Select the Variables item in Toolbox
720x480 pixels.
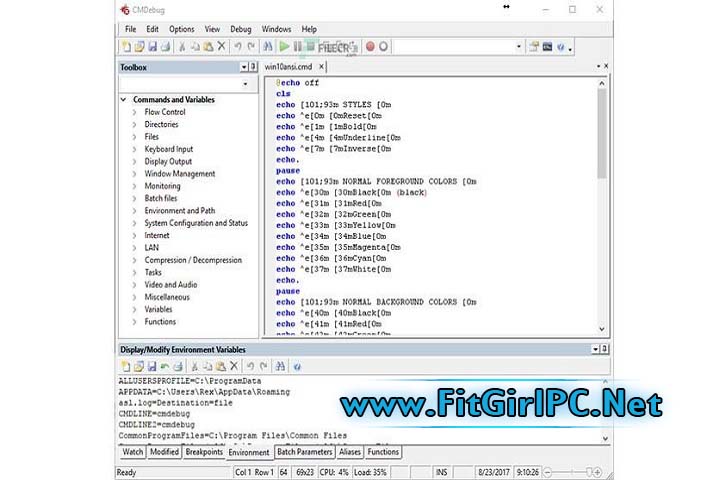pyautogui.click(x=158, y=309)
